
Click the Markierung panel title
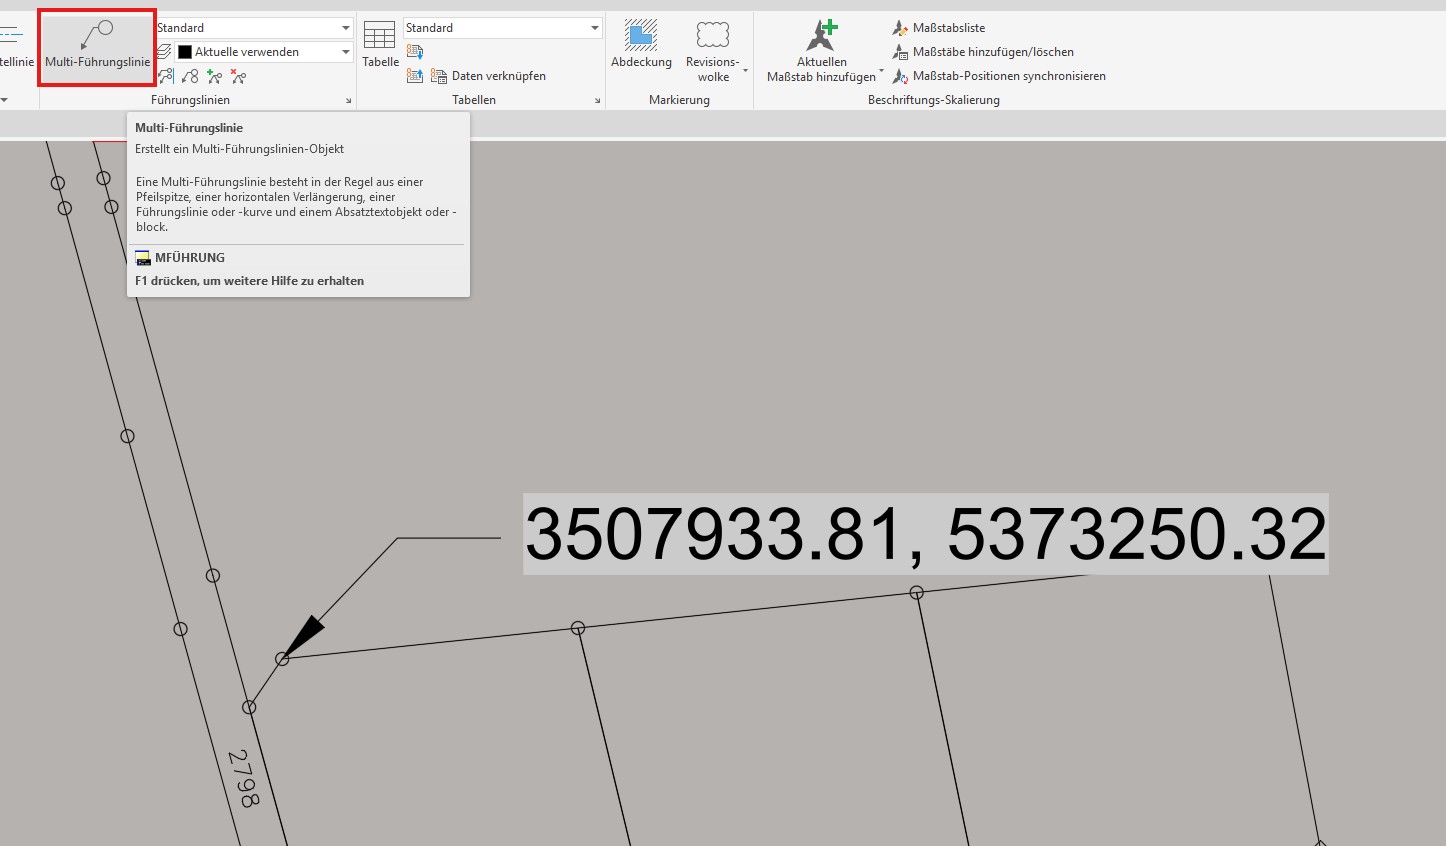679,100
